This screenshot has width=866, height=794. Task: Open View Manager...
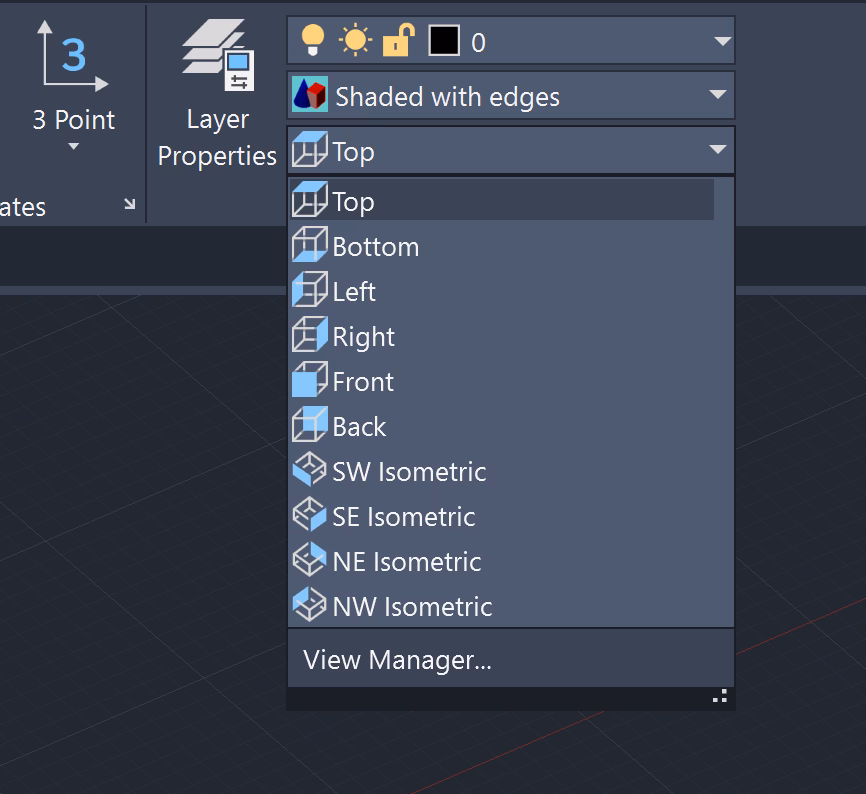tap(511, 659)
